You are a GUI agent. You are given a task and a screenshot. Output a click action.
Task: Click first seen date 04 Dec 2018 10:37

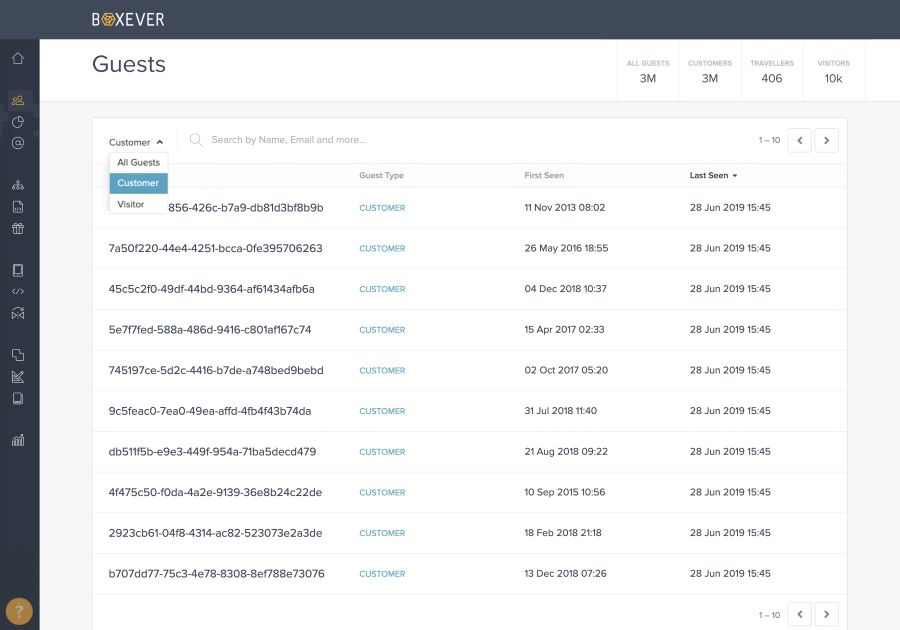pyautogui.click(x=565, y=289)
